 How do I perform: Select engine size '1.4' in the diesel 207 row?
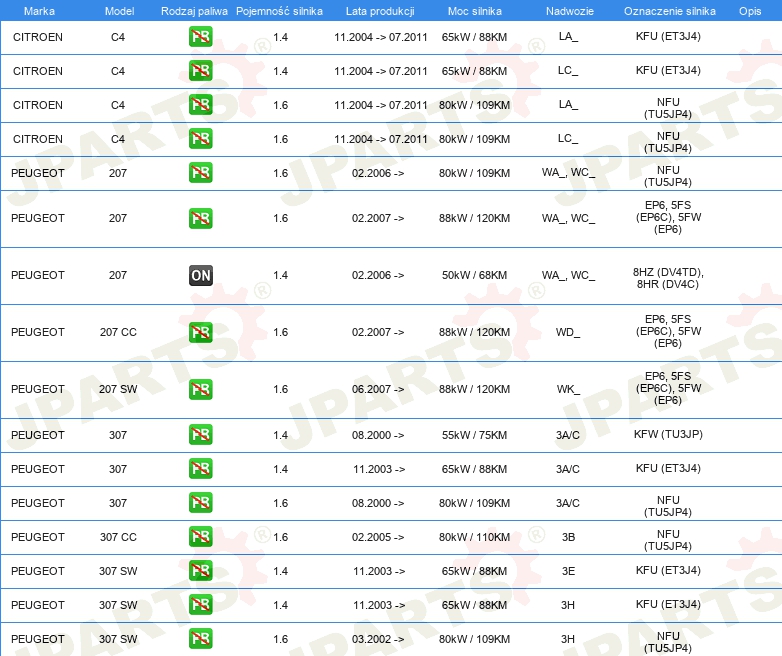pyautogui.click(x=280, y=275)
